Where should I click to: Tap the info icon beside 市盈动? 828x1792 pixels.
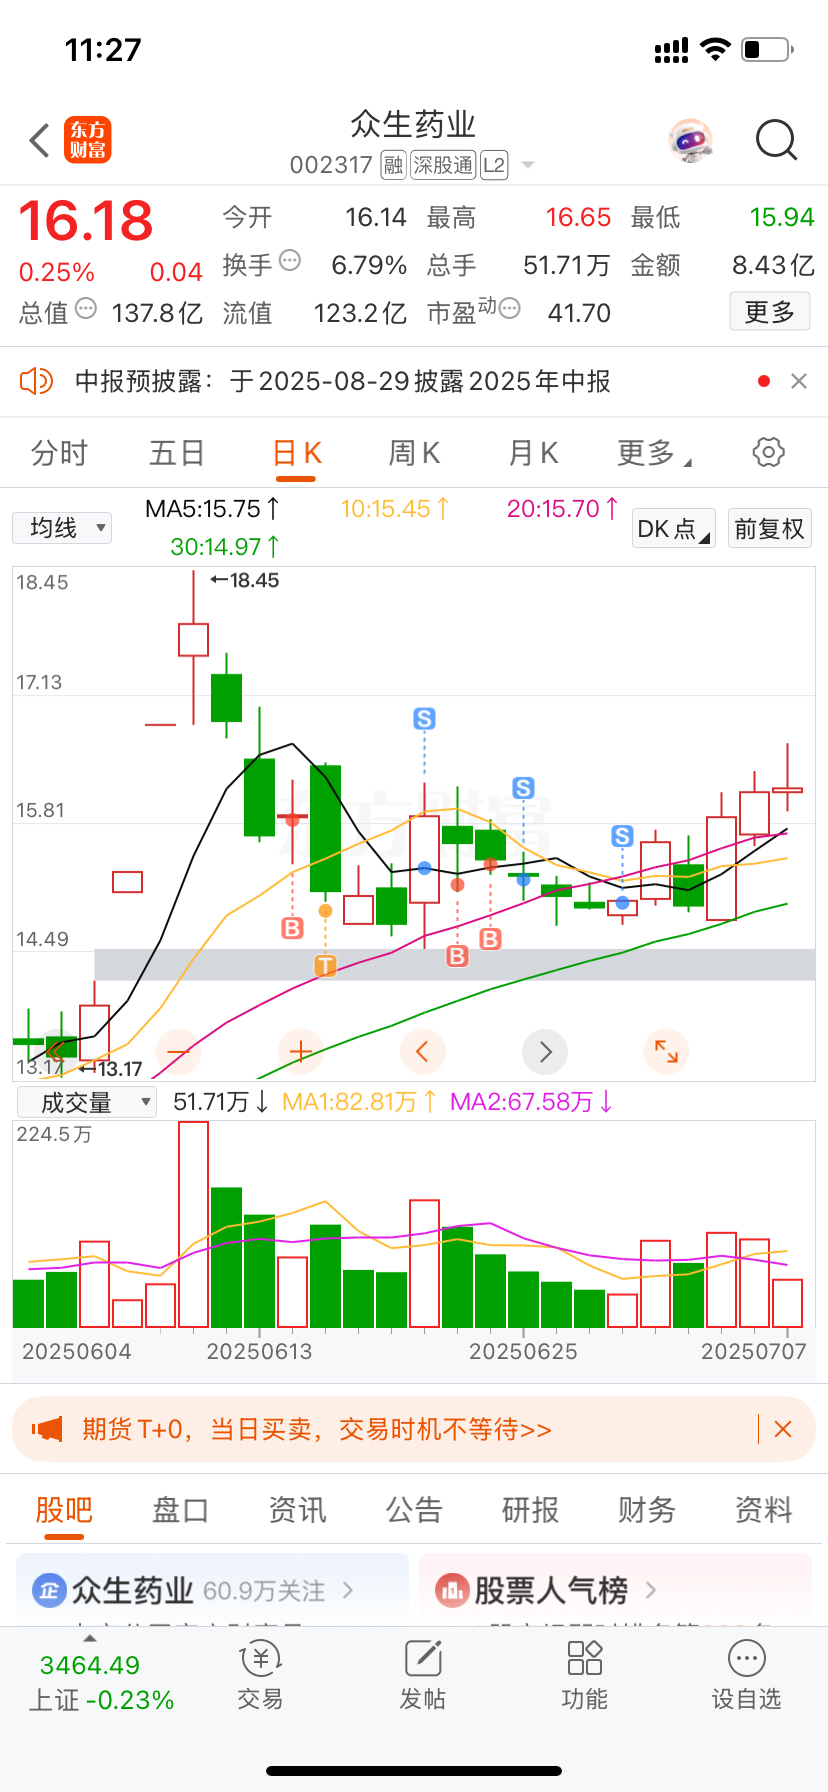tap(509, 308)
